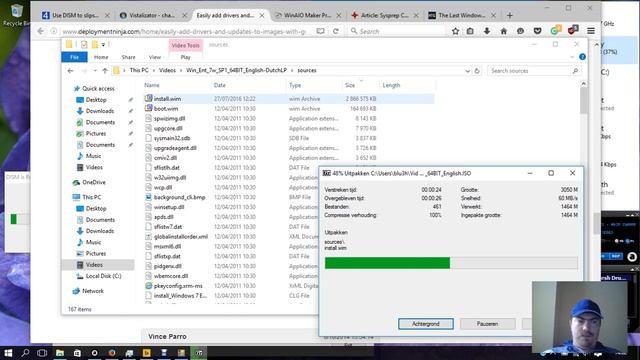The width and height of the screenshot is (640, 360).
Task: Select background_cli.bmp file
Action: click(x=180, y=197)
